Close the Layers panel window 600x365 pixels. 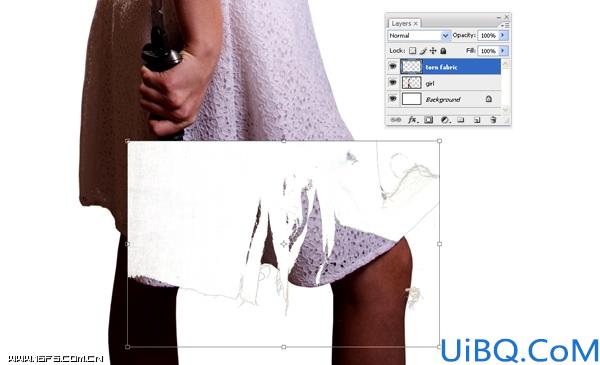(x=507, y=17)
